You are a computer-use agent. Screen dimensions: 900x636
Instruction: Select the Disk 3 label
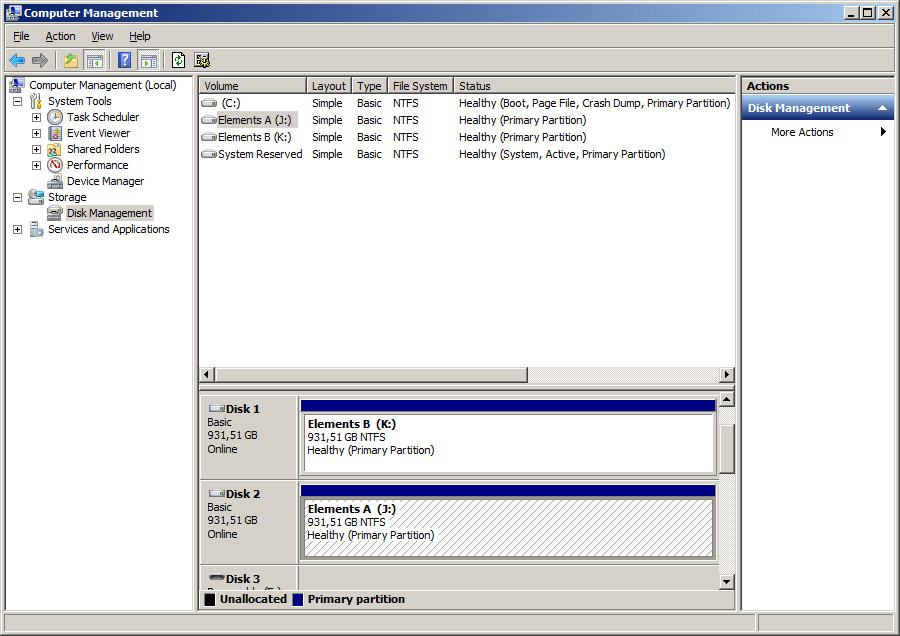click(x=242, y=579)
